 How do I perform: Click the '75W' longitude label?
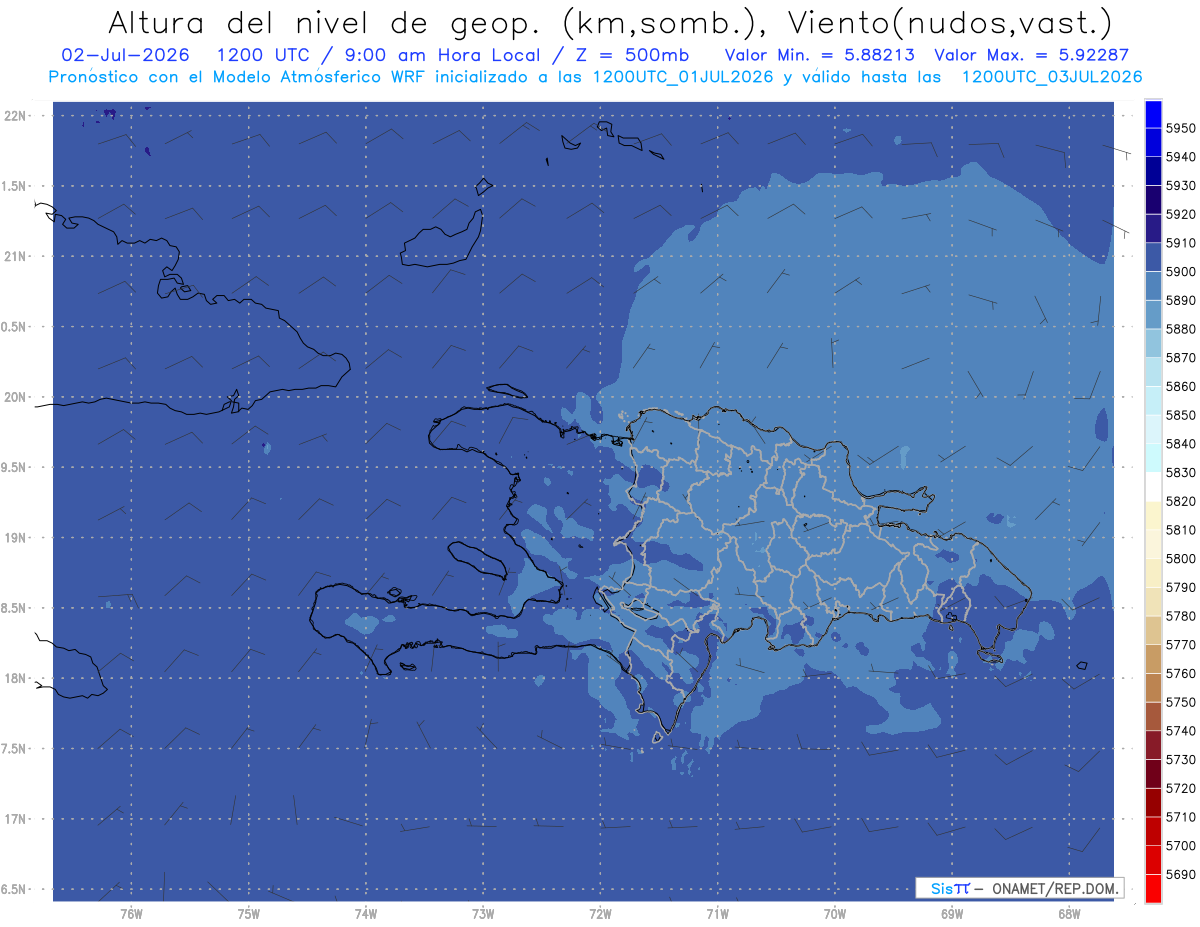249,914
